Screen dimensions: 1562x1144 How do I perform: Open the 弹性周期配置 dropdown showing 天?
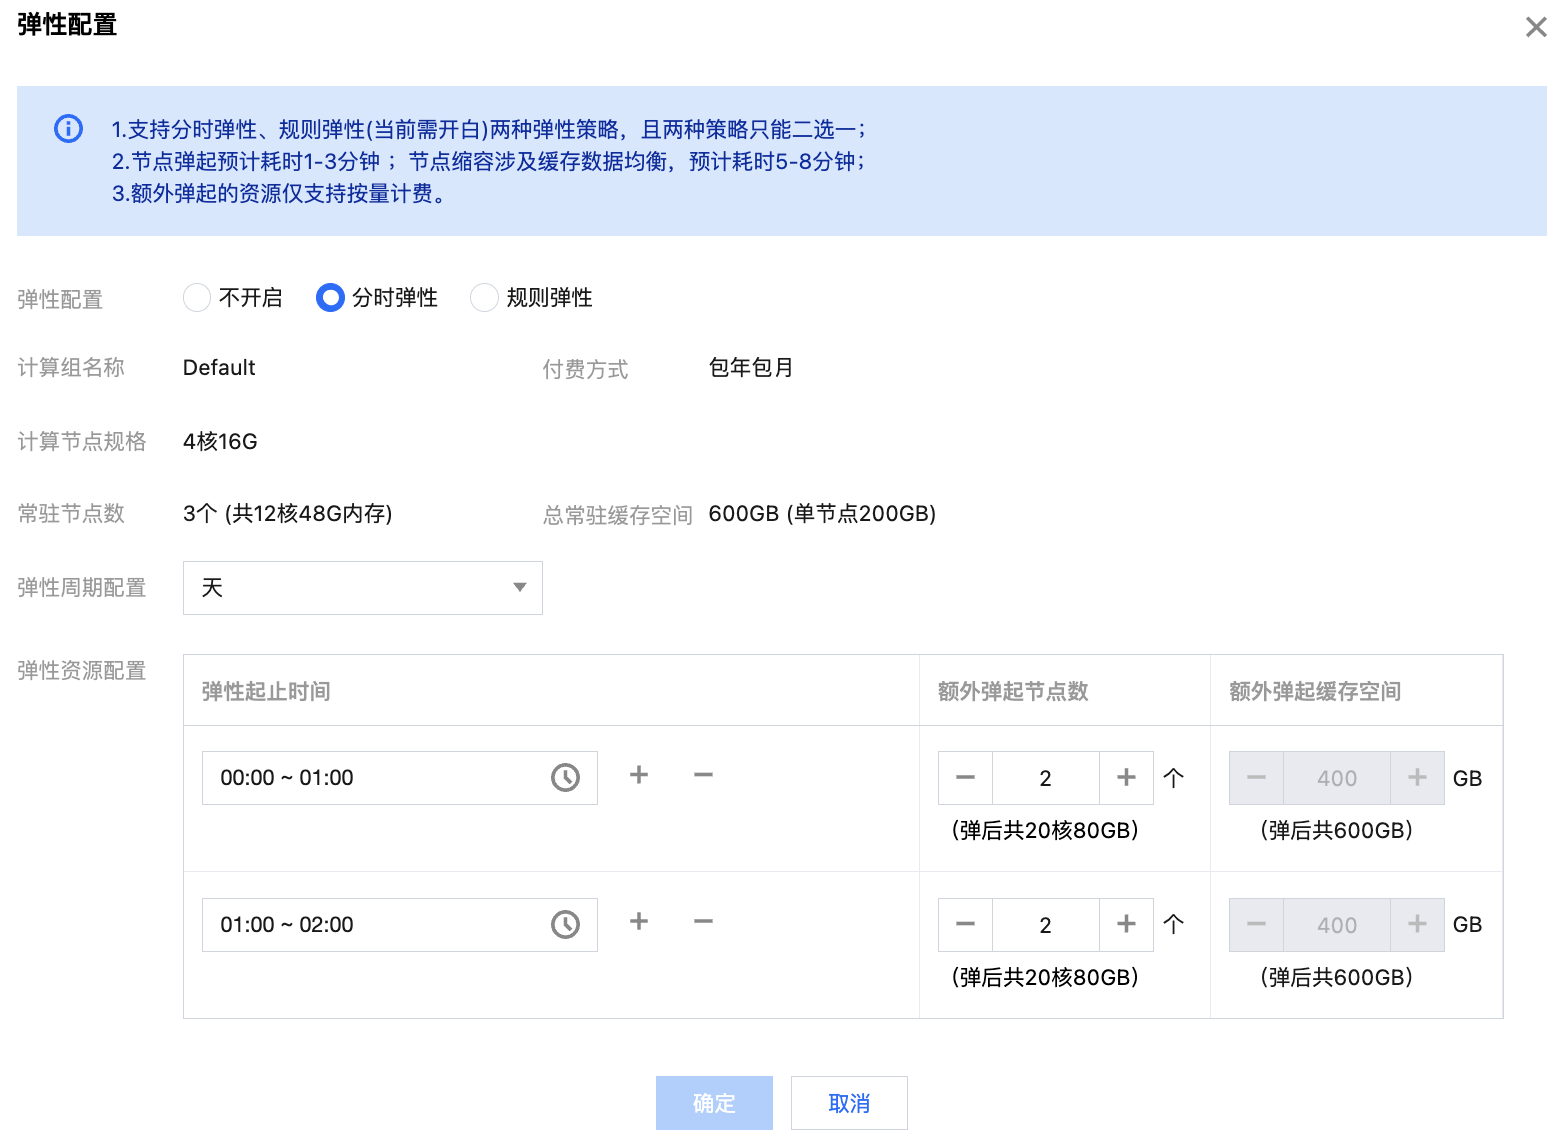[x=362, y=588]
